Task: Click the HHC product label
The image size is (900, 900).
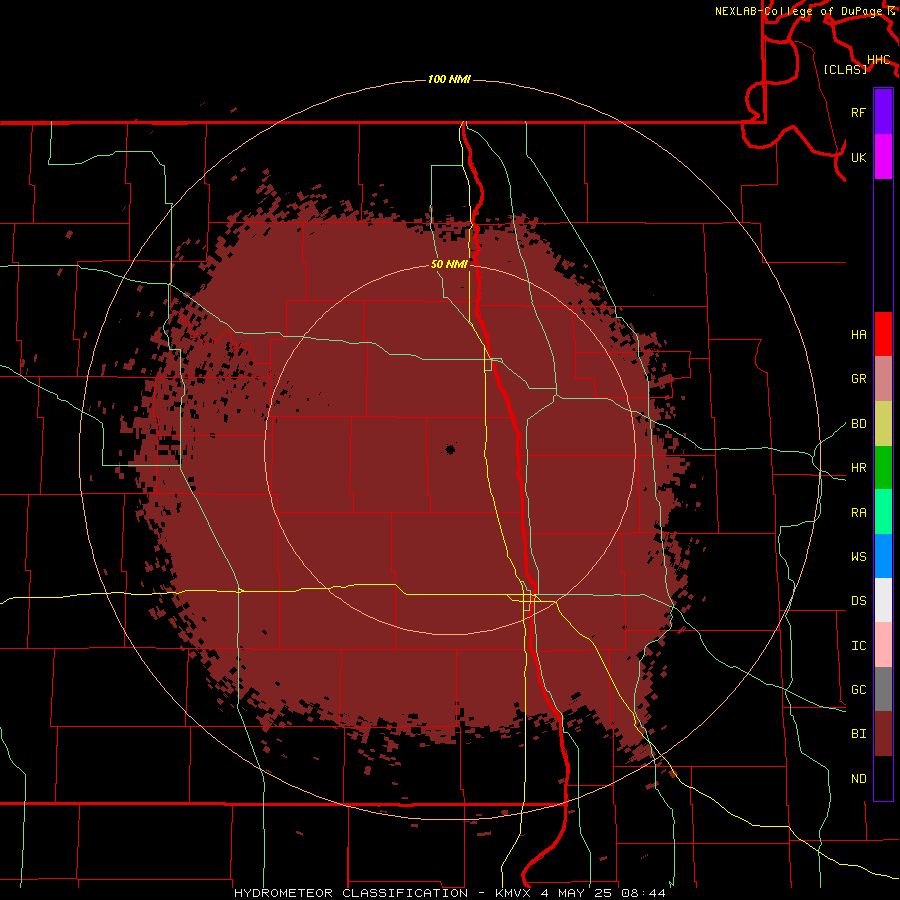Action: (x=879, y=60)
